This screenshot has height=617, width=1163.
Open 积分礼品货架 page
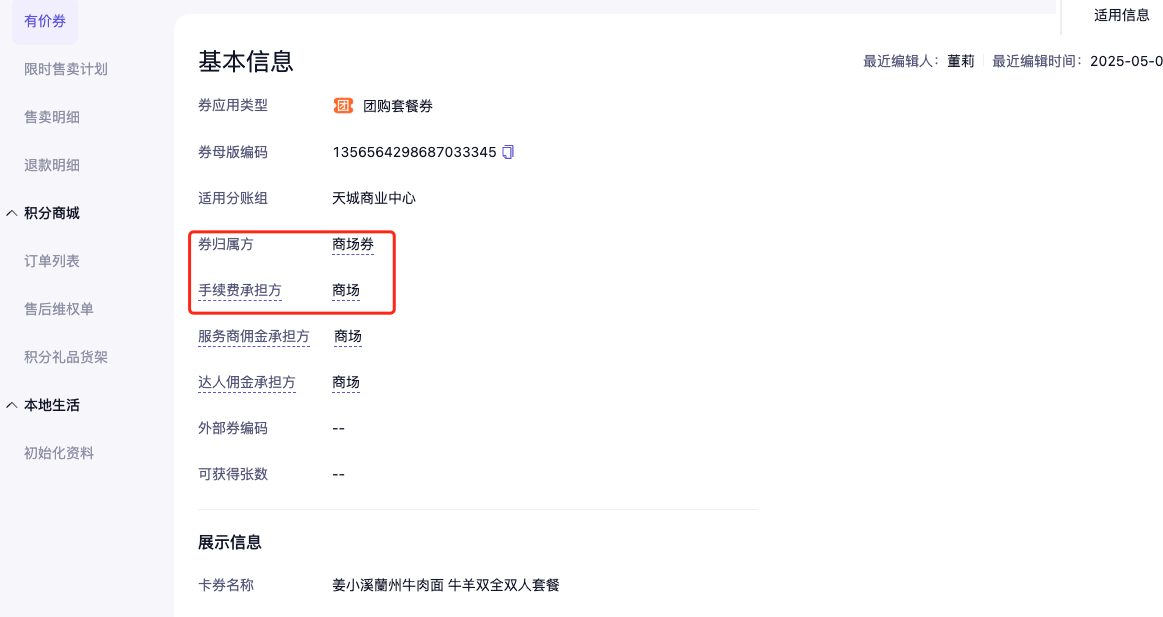point(66,357)
